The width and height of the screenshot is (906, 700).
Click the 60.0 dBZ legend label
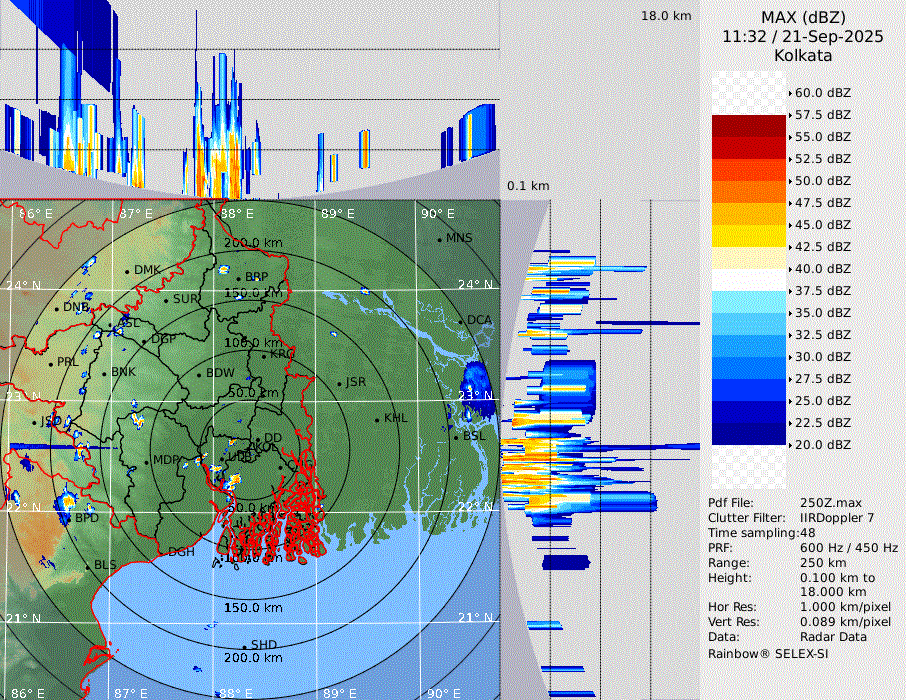click(x=822, y=93)
